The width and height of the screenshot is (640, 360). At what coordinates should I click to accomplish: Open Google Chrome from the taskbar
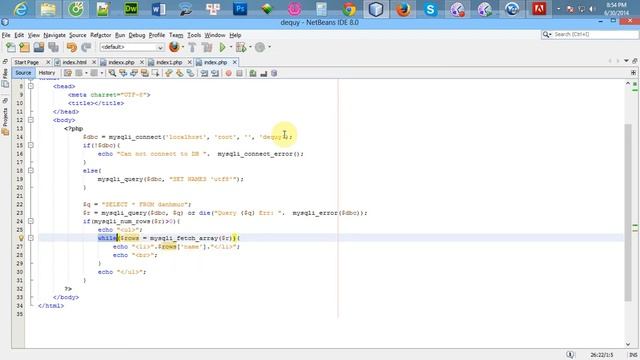349,9
